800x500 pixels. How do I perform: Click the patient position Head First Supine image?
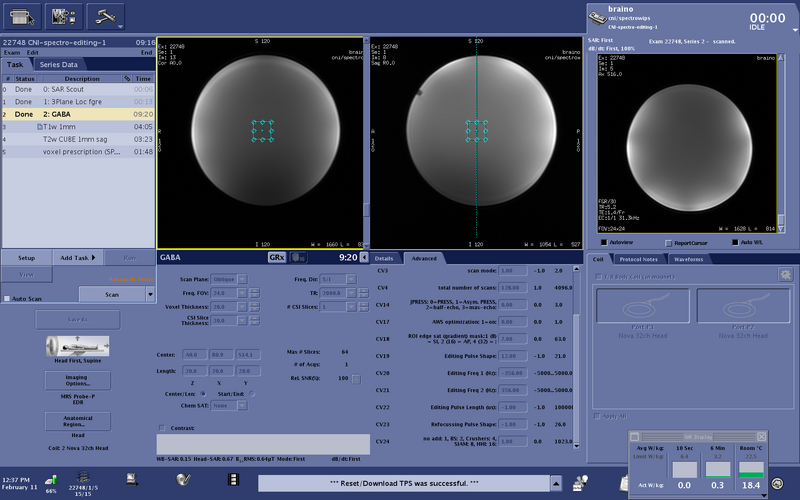point(77,346)
